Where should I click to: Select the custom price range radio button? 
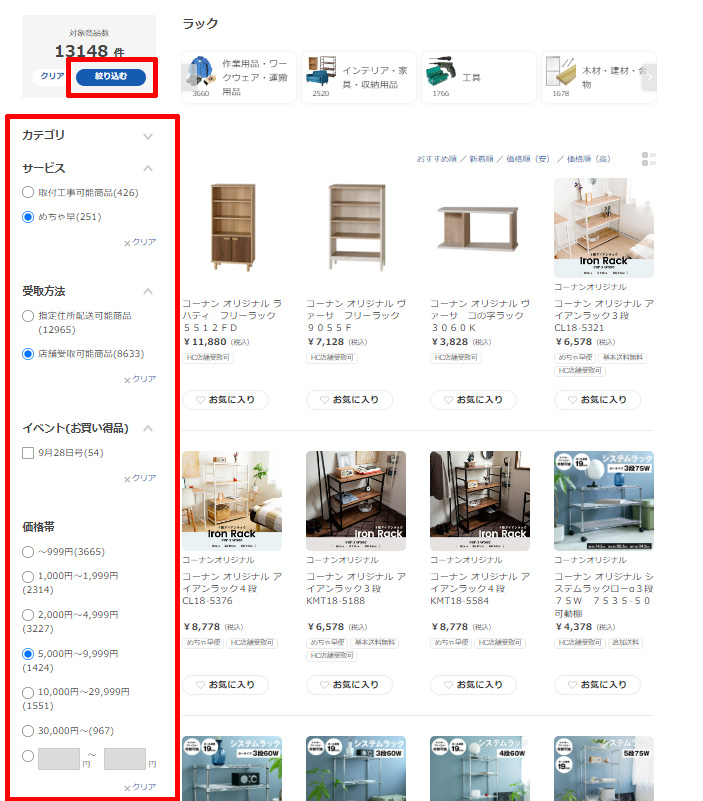pos(28,756)
